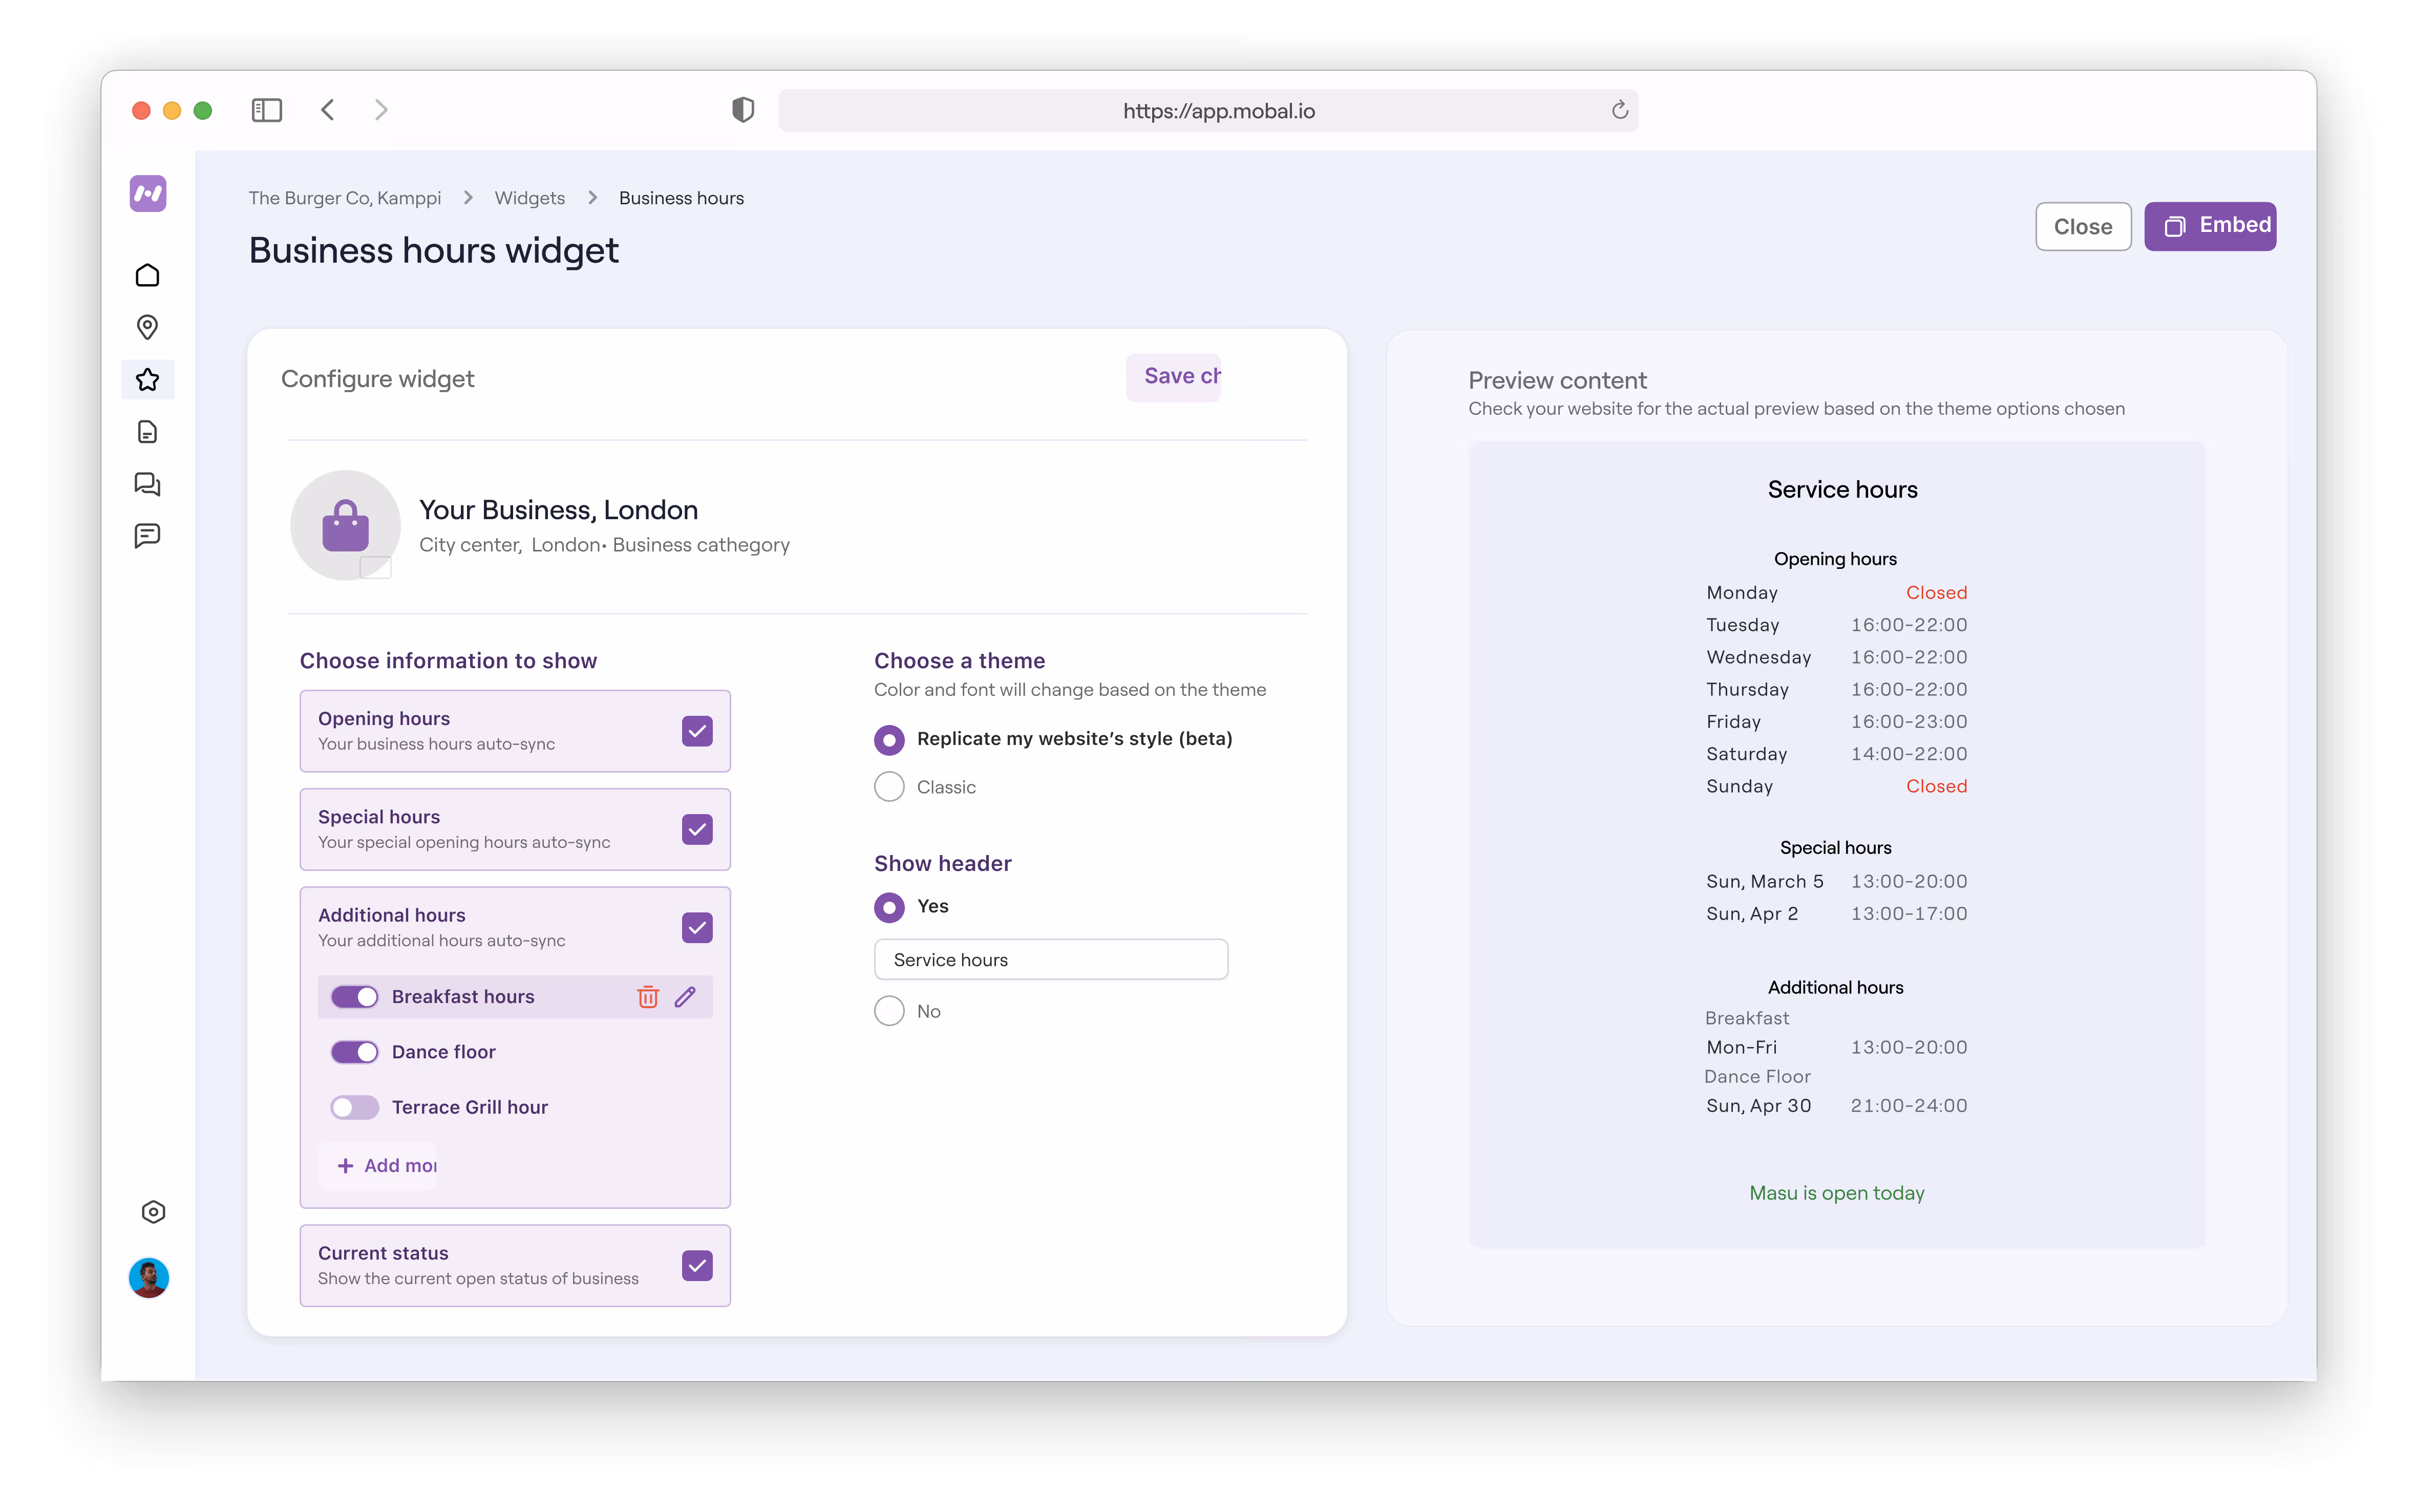Image resolution: width=2417 pixels, height=1512 pixels.
Task: Click the Close button
Action: pos(2083,227)
